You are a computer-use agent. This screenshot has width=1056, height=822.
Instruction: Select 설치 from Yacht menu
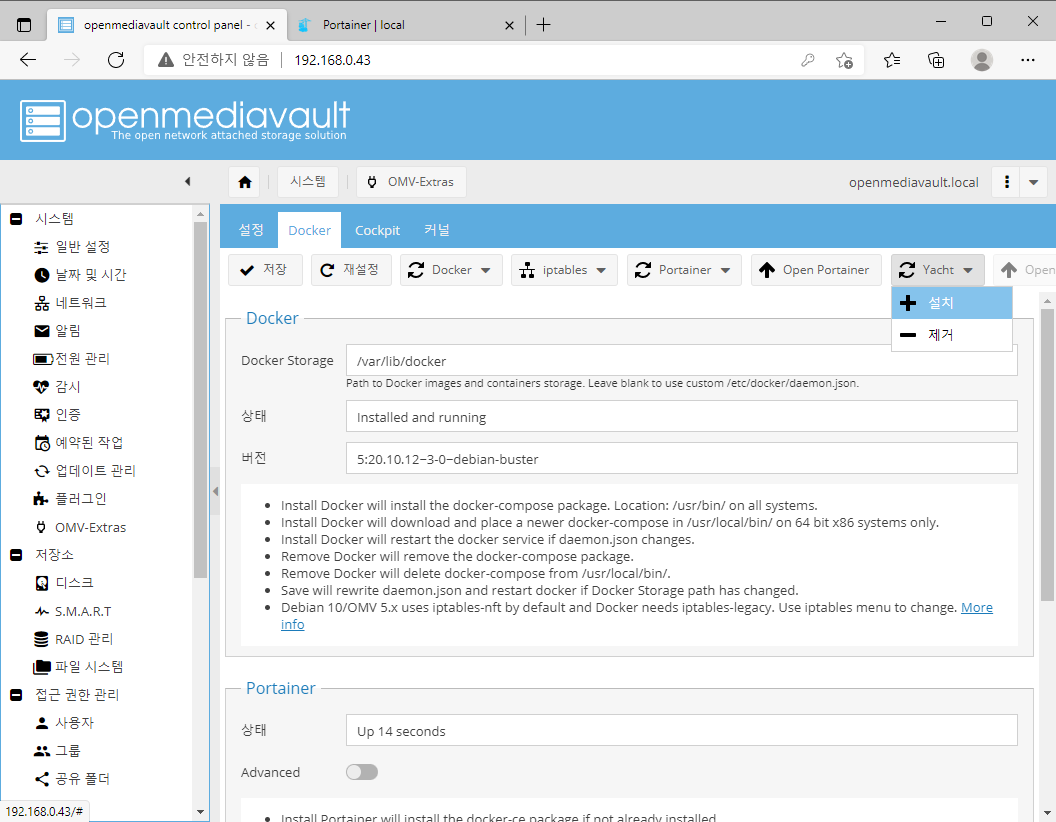click(x=952, y=303)
